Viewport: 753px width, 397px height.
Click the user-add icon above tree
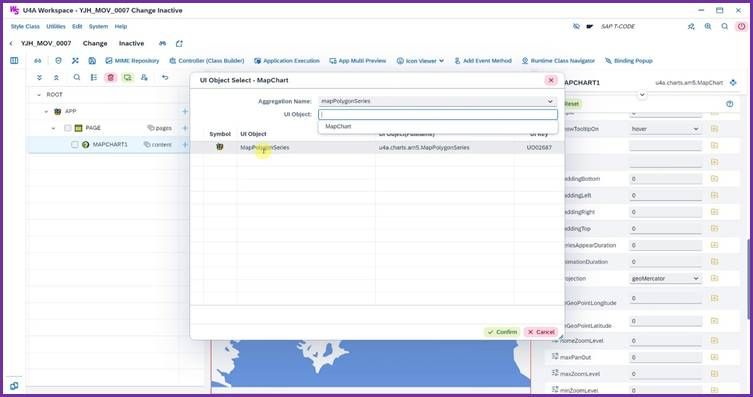point(144,77)
